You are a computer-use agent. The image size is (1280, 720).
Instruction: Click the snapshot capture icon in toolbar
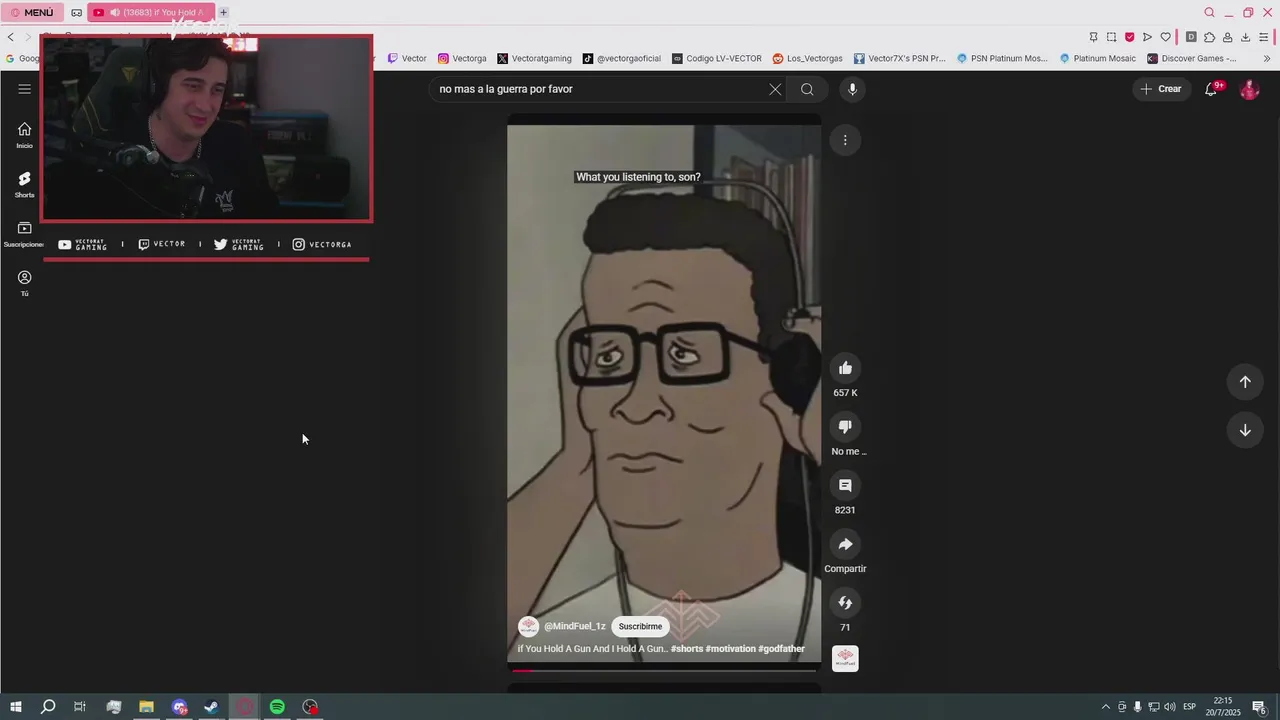tap(1111, 37)
